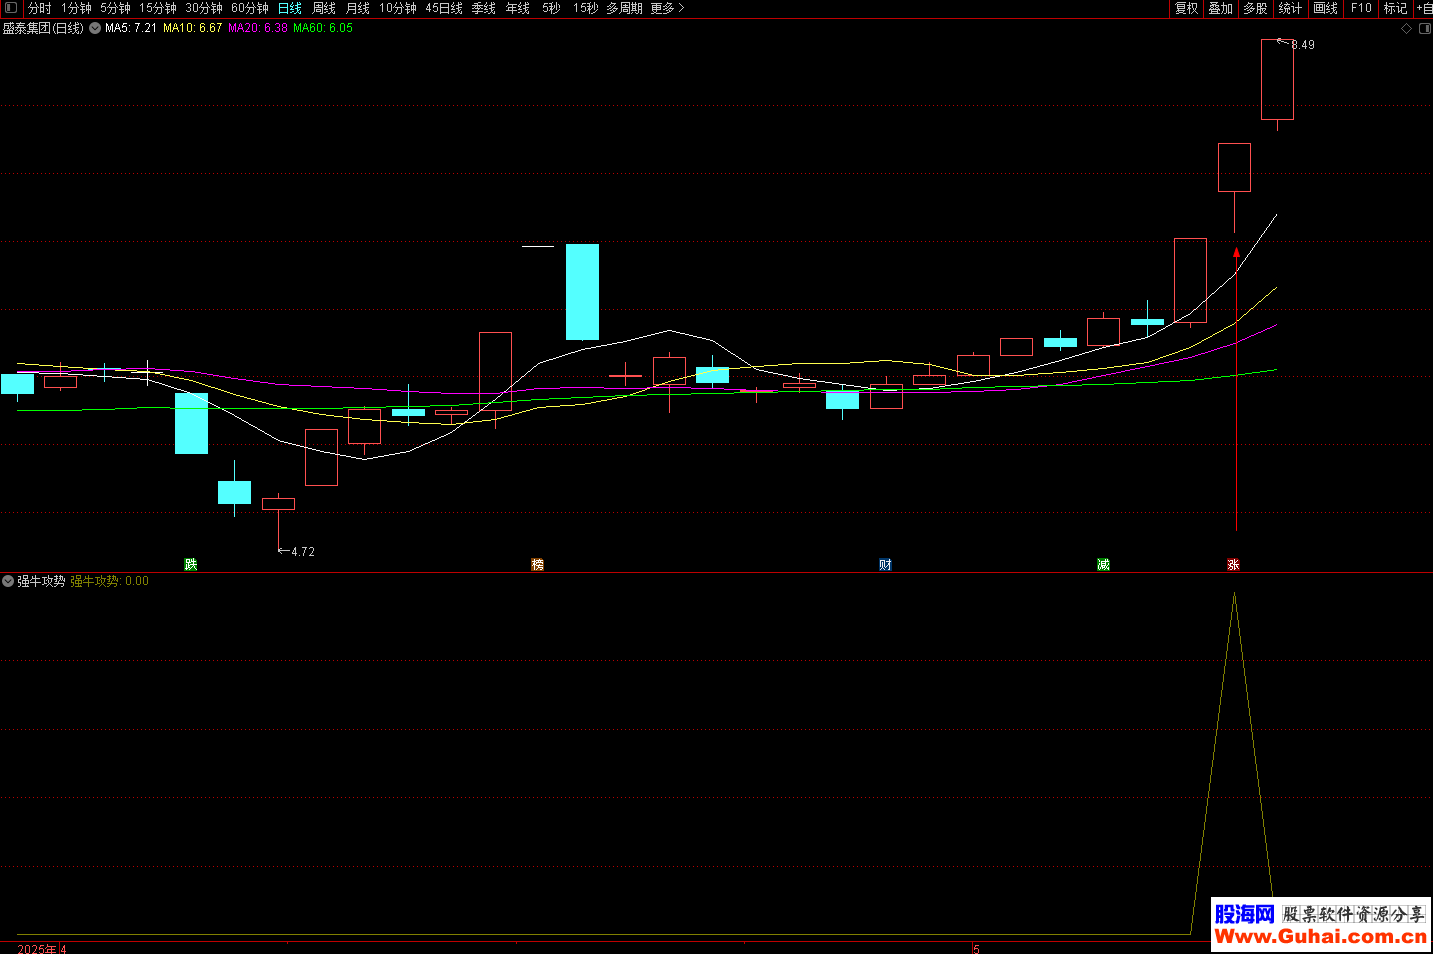Screen dimensions: 1433x954
Task: Switch to 季线 quarterly chart
Action: tap(484, 8)
